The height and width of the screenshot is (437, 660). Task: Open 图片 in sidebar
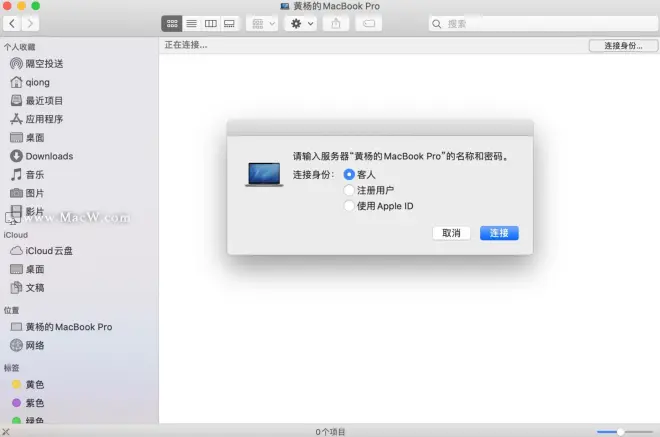27,193
